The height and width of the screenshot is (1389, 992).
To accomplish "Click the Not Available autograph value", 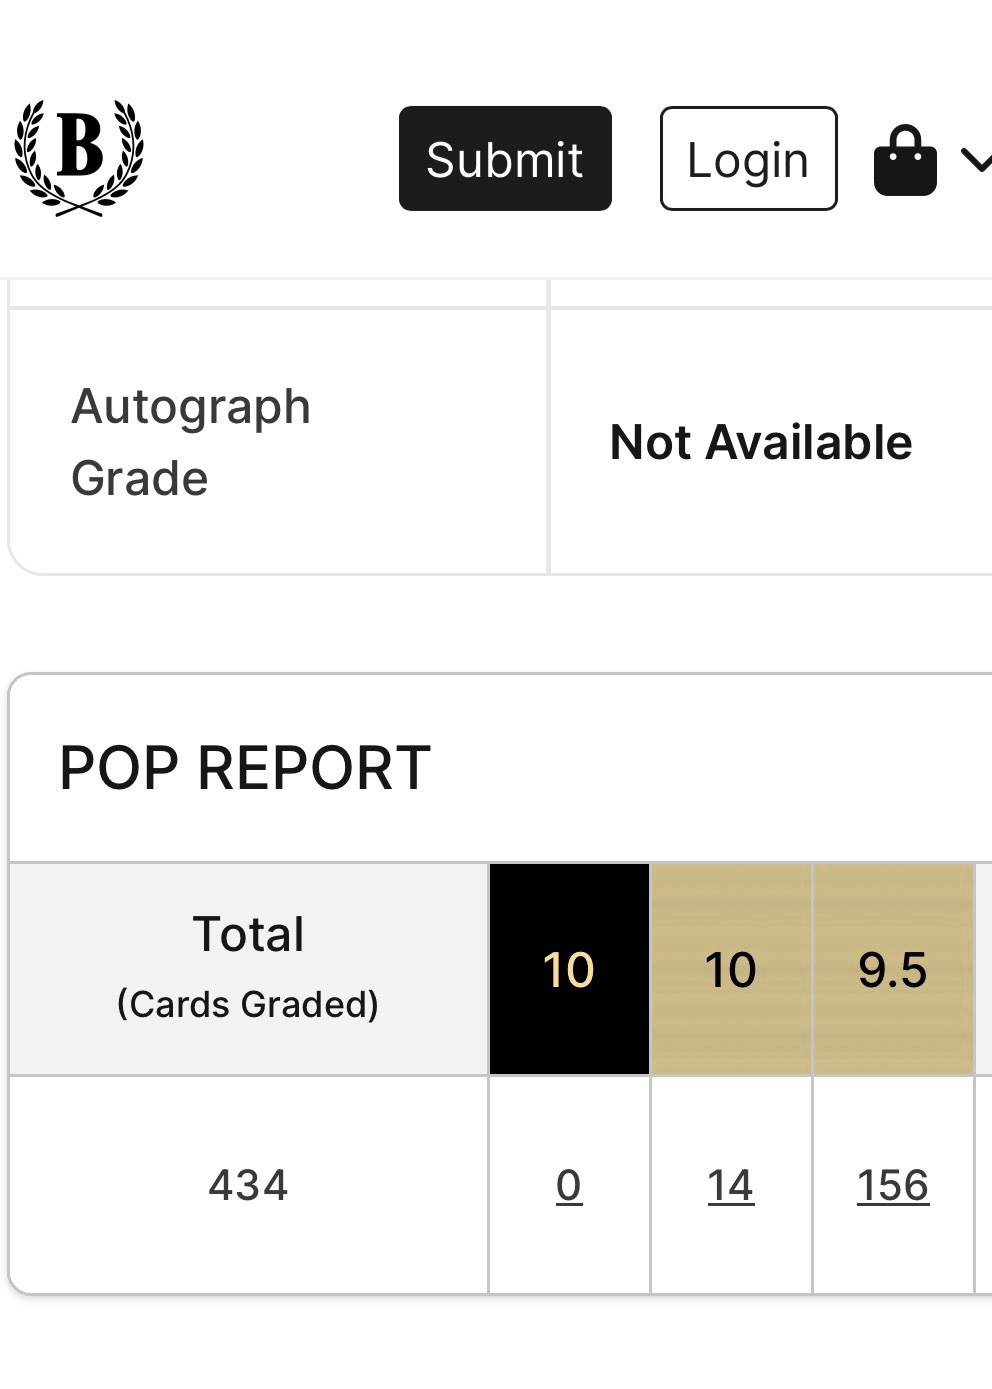I will click(761, 442).
